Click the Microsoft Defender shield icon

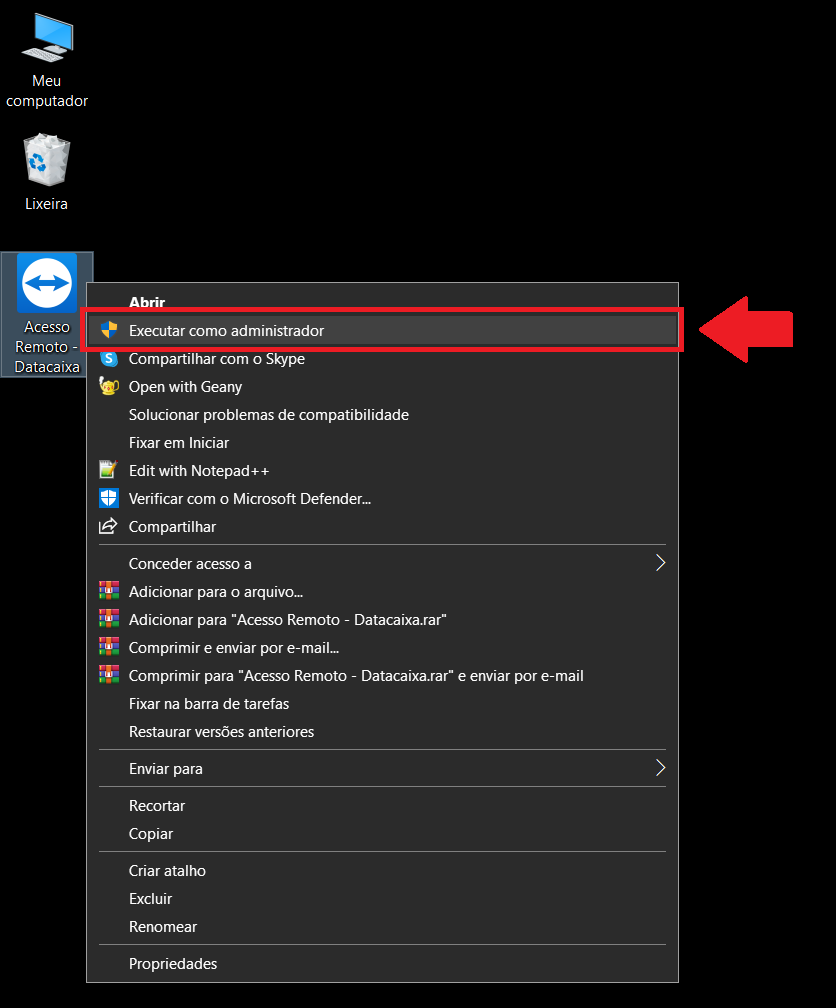pos(109,499)
